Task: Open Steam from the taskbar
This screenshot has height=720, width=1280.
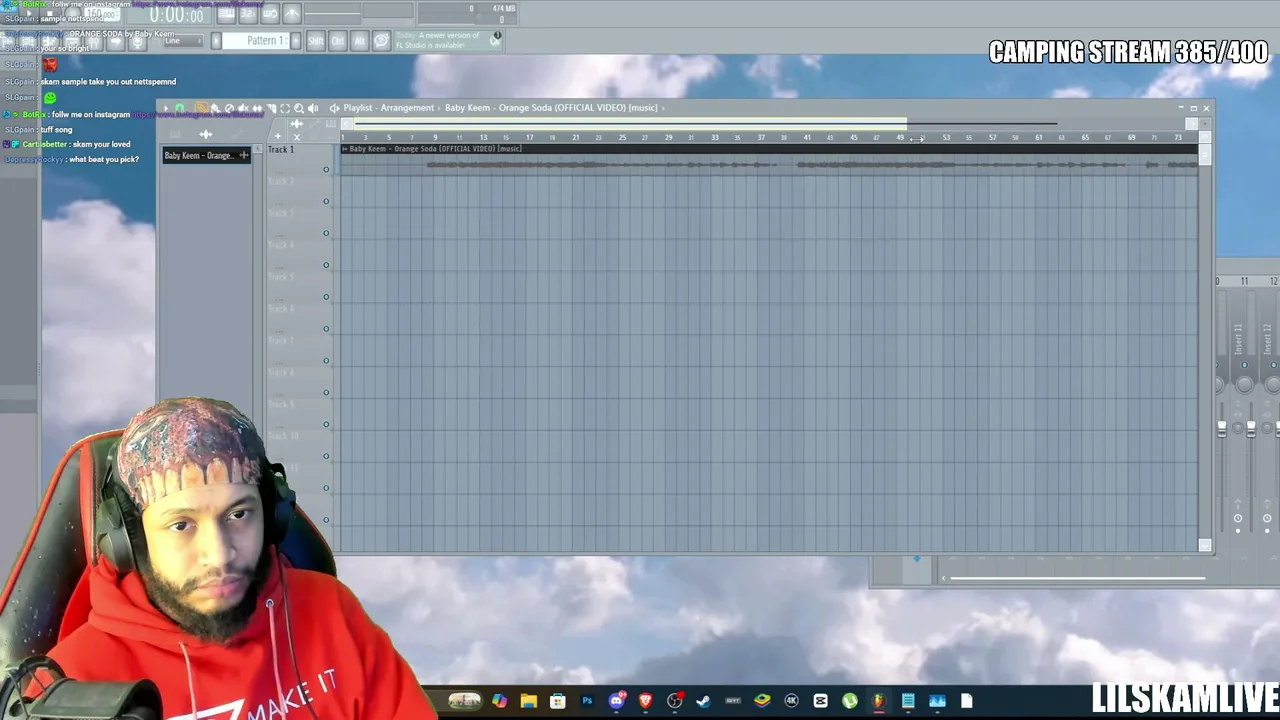Action: (x=703, y=701)
